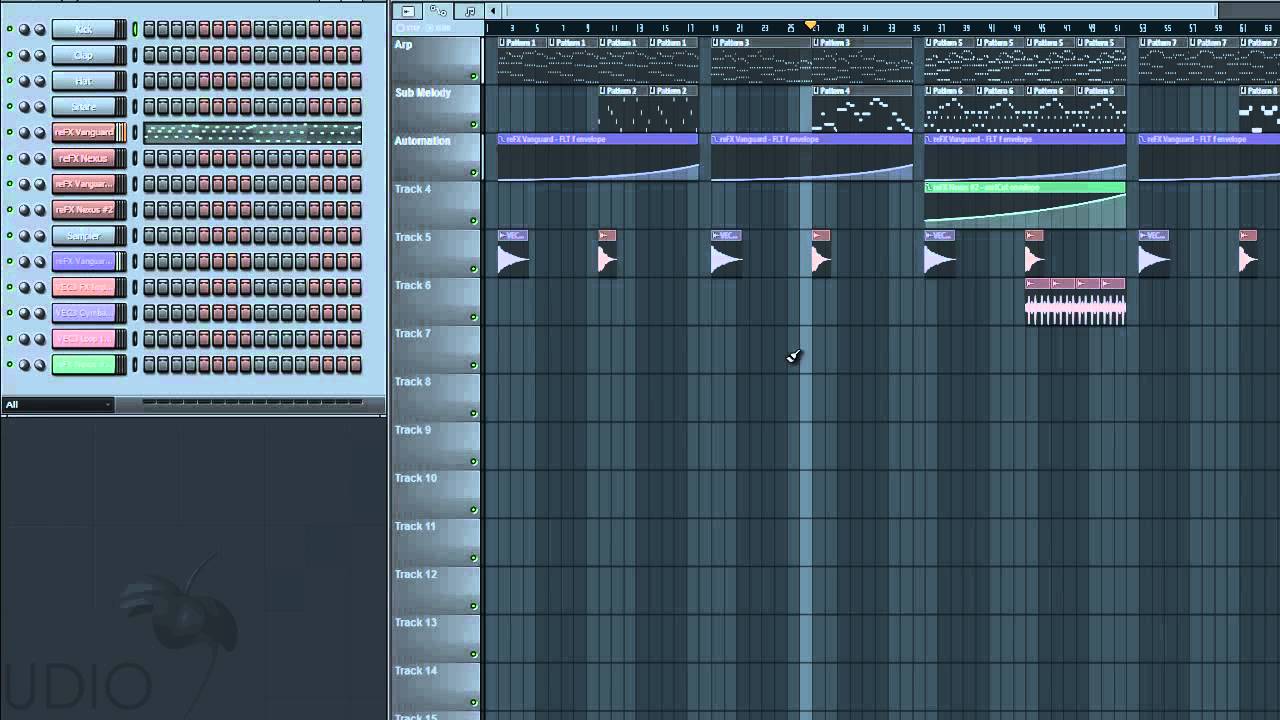This screenshot has height=720, width=1280.
Task: Mute the Clap channel via its green LED
Action: coord(10,55)
